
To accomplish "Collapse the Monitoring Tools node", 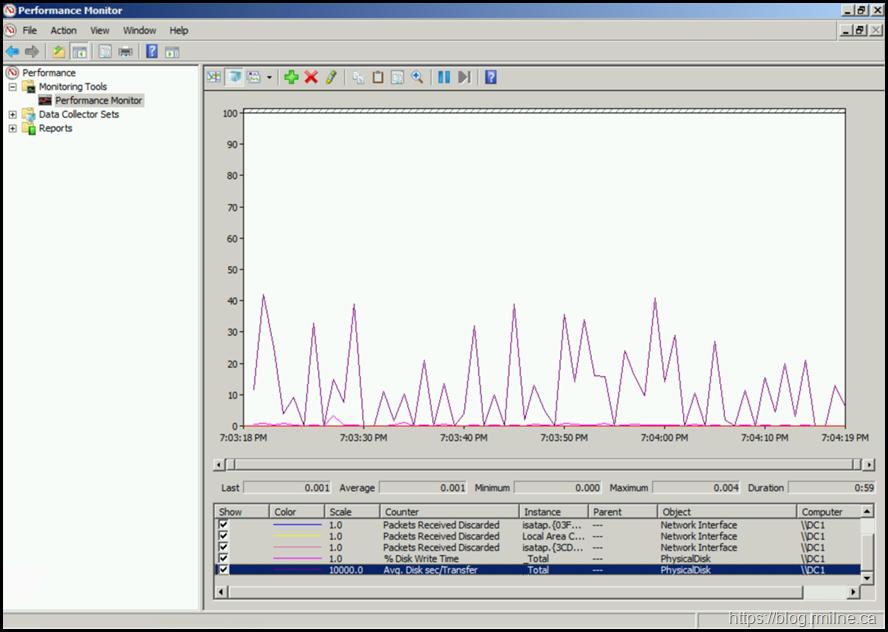I will (x=13, y=87).
